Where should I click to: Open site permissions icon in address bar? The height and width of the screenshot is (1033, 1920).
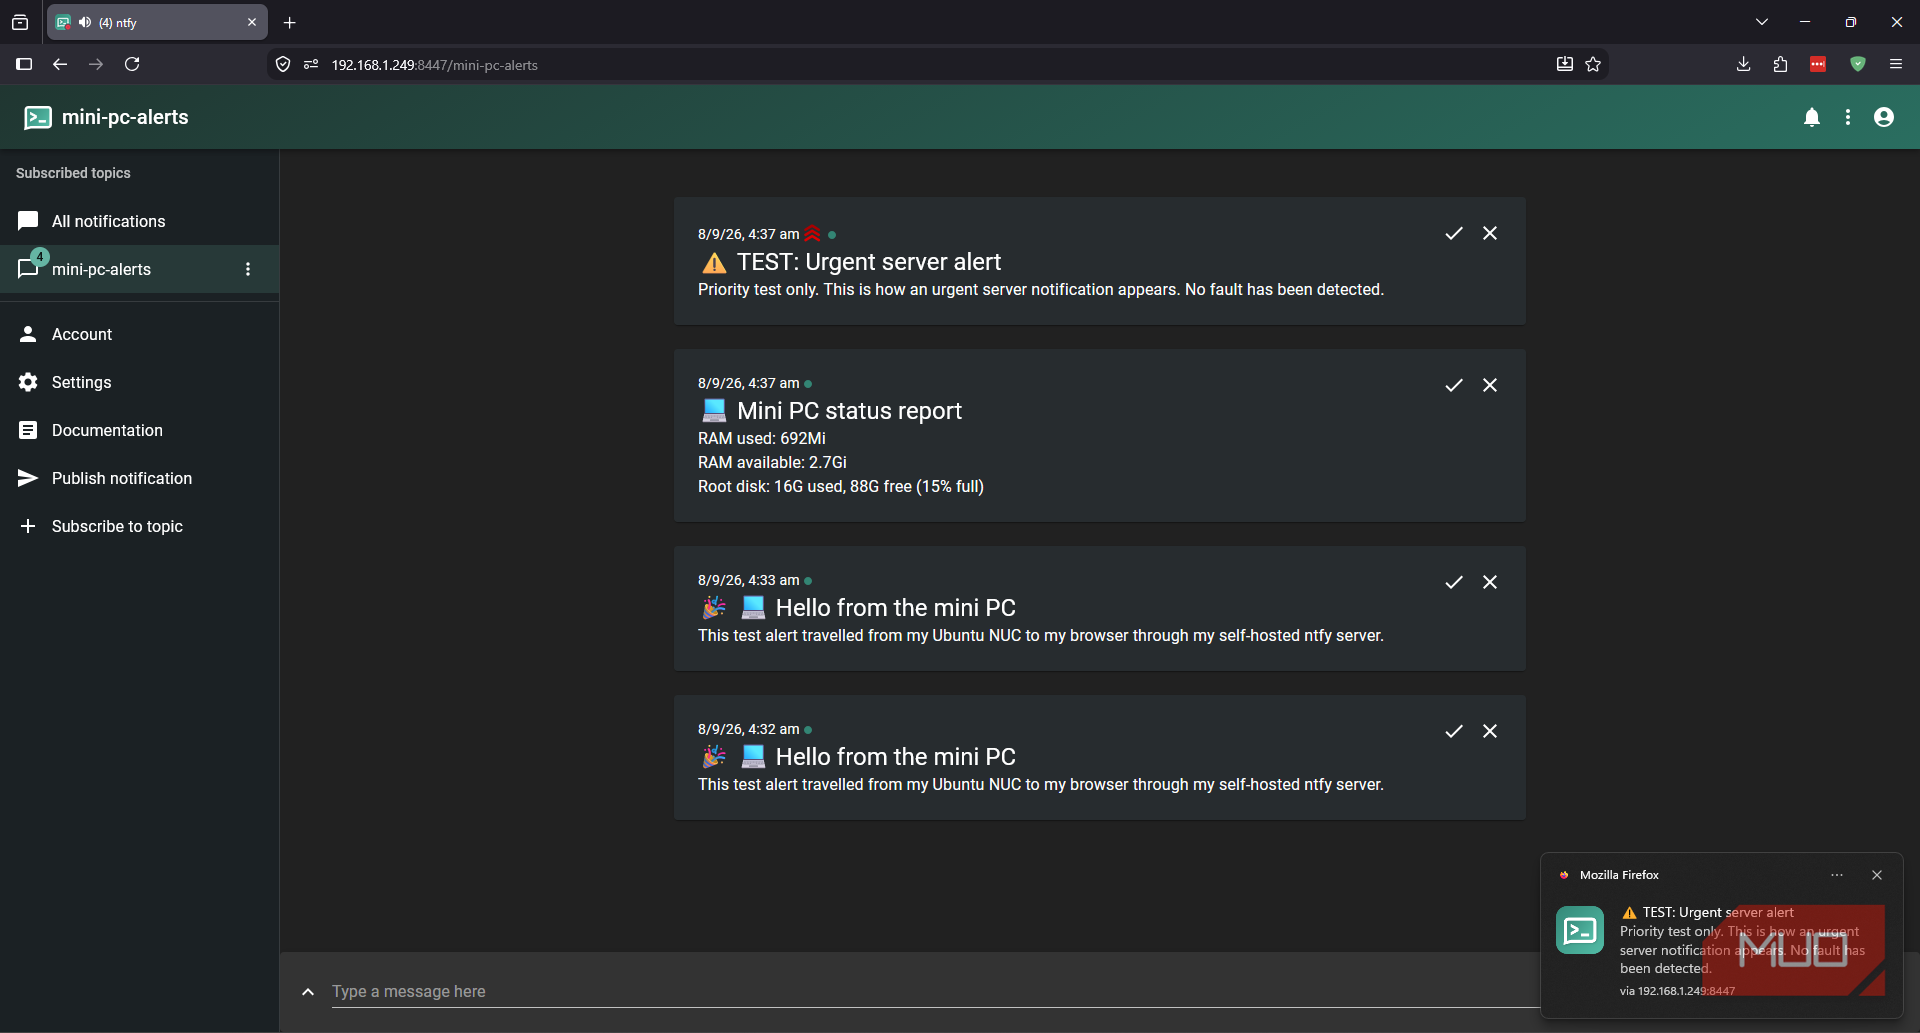[311, 64]
